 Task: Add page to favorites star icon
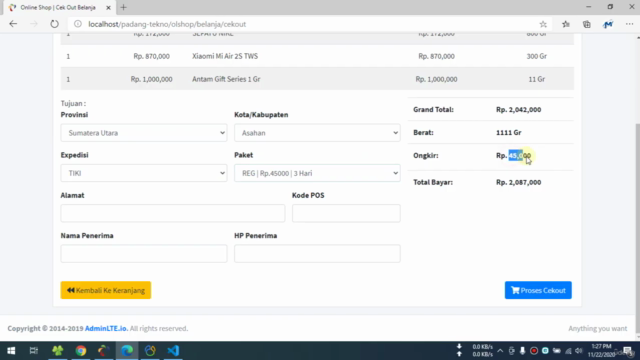(543, 24)
